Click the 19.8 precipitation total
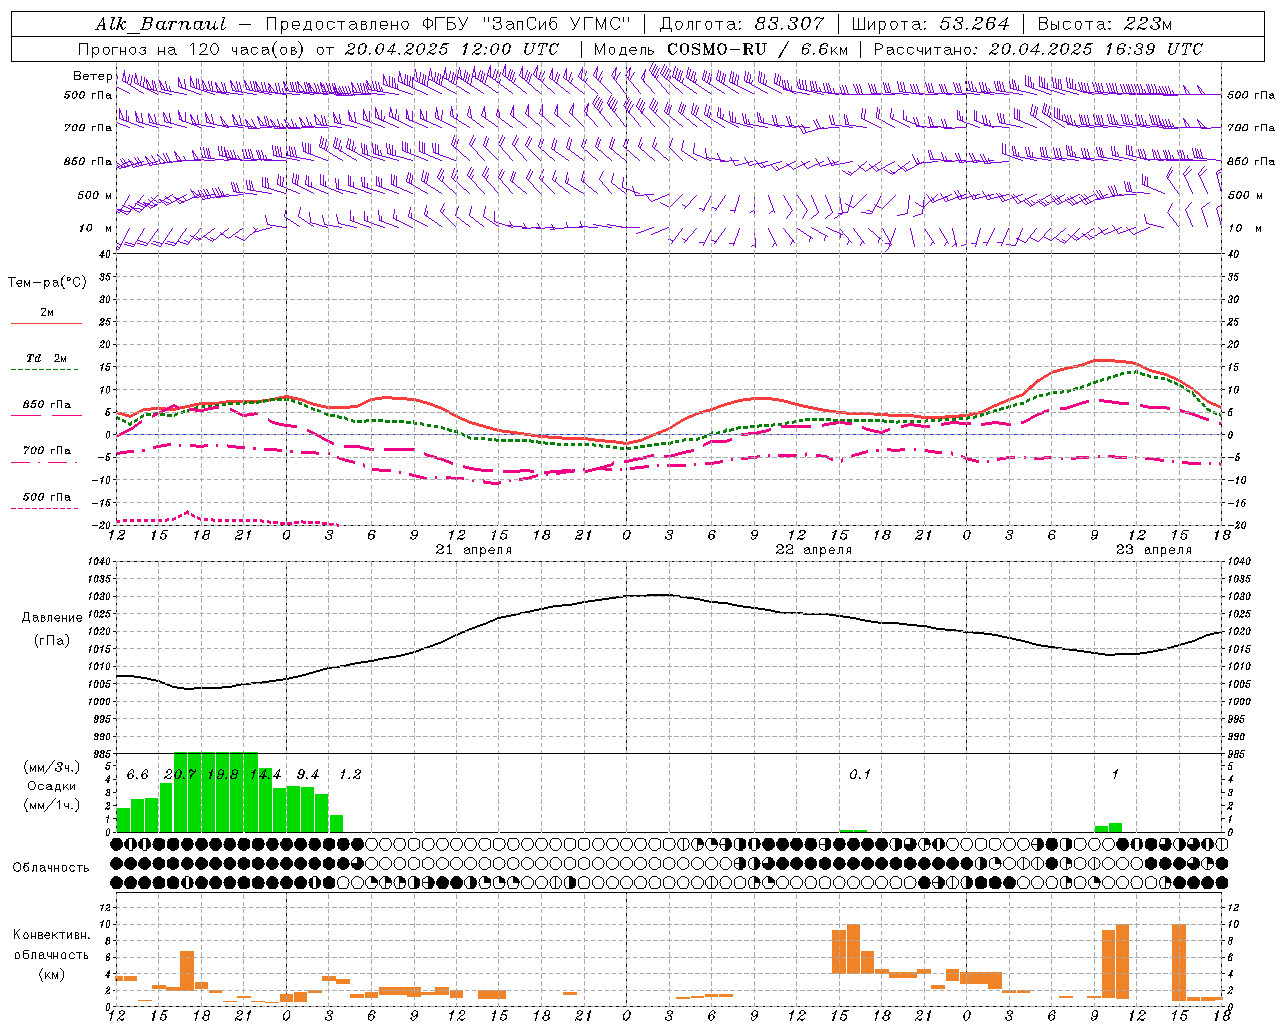The width and height of the screenshot is (1280, 1024). pos(223,775)
